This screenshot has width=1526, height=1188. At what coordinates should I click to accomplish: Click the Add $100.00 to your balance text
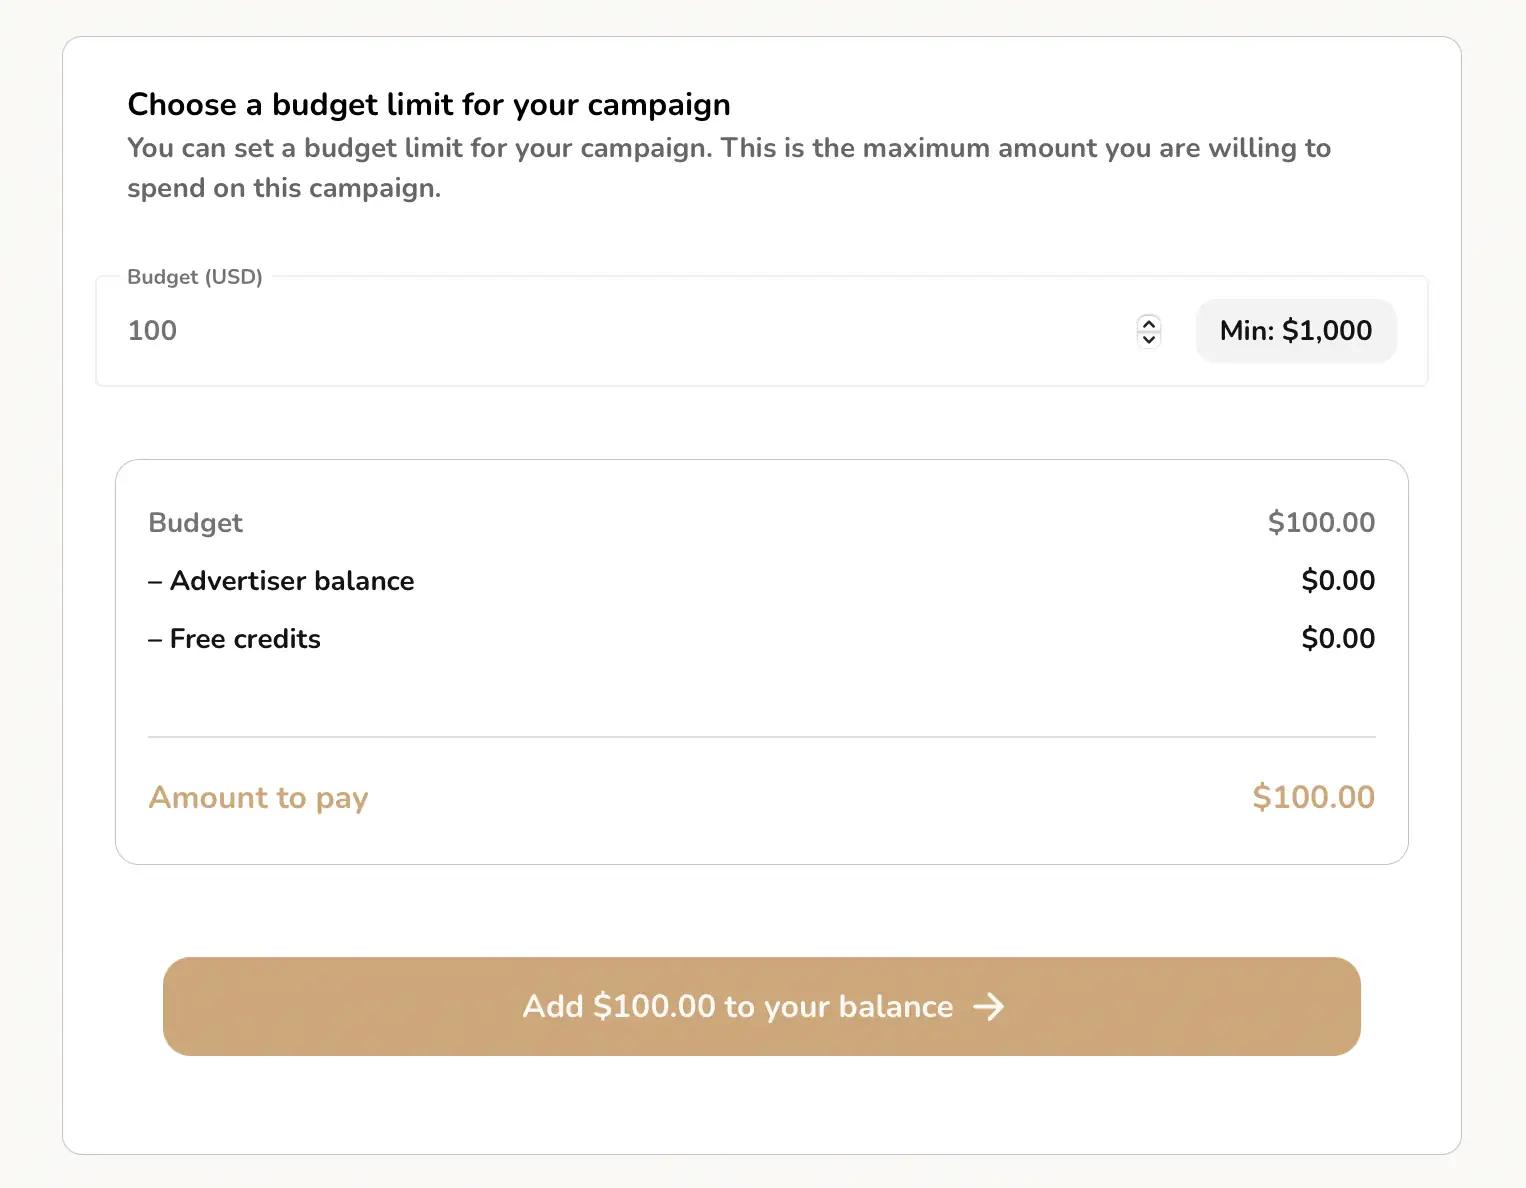point(737,1006)
